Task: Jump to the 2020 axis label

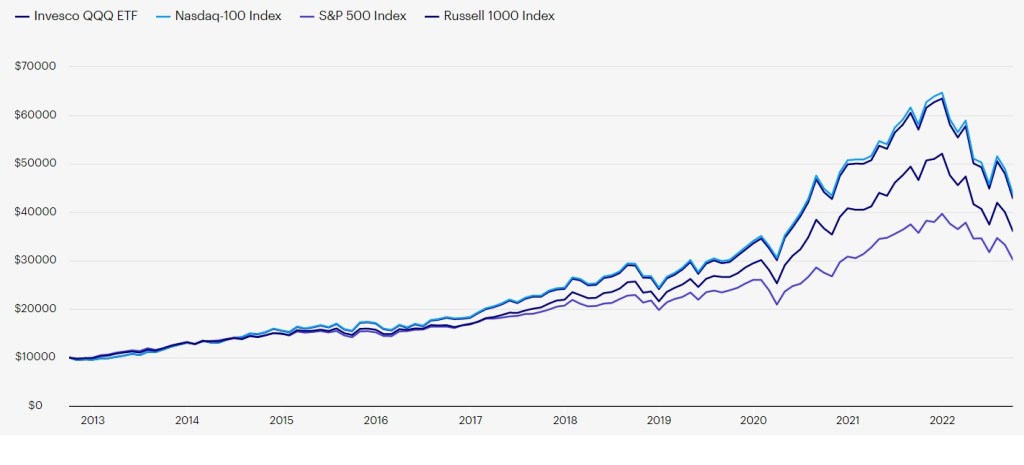Action: [753, 420]
